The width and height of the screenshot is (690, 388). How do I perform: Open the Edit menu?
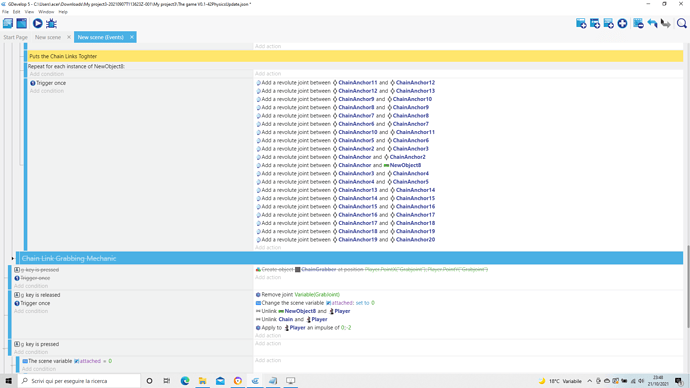[16, 12]
